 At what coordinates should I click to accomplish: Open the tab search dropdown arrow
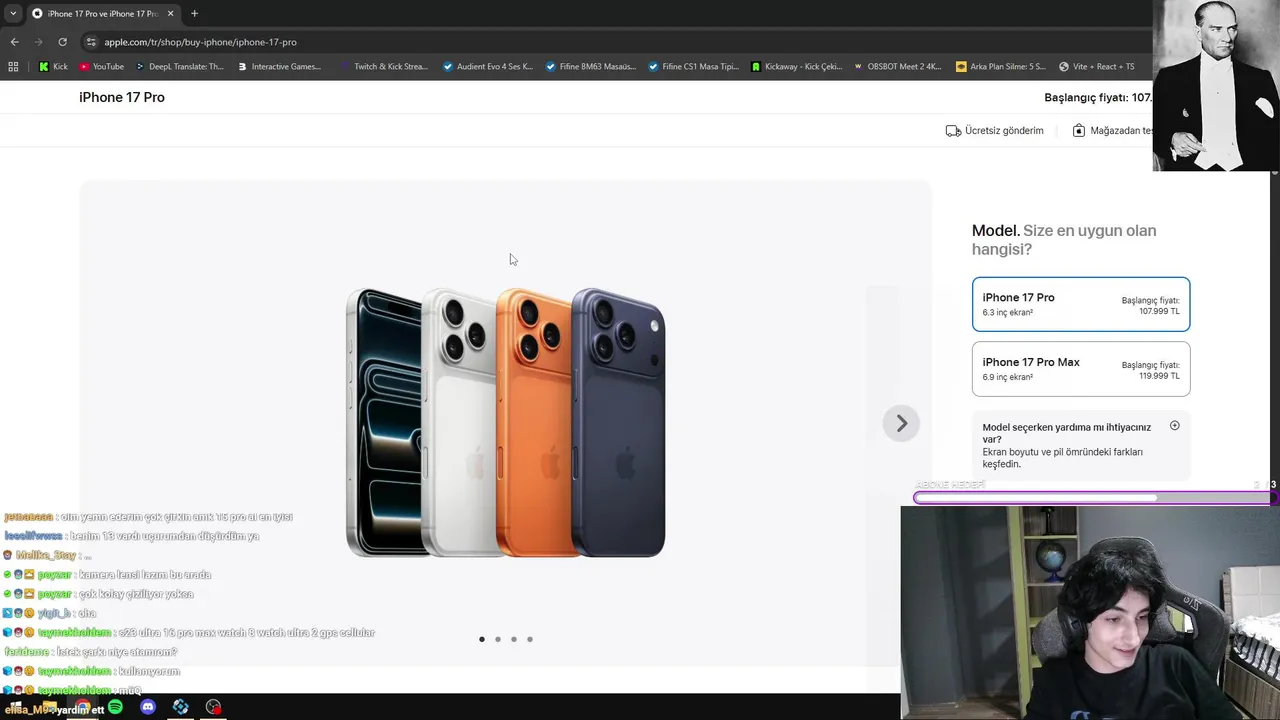pyautogui.click(x=13, y=13)
